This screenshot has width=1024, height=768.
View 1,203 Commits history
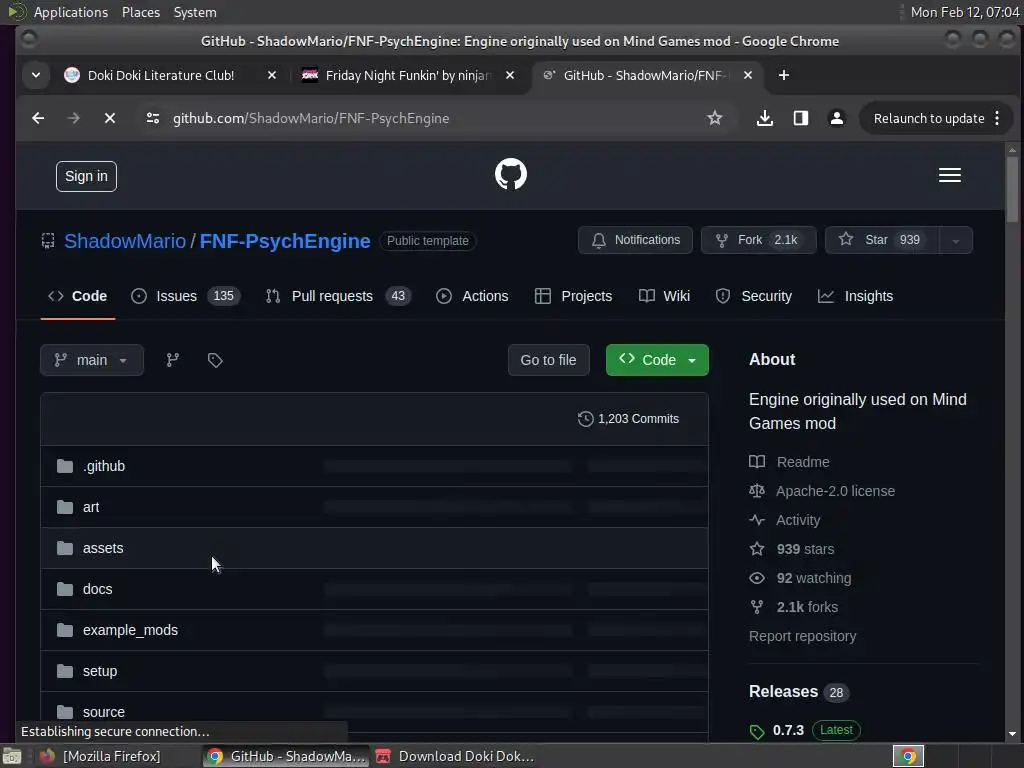coord(628,419)
